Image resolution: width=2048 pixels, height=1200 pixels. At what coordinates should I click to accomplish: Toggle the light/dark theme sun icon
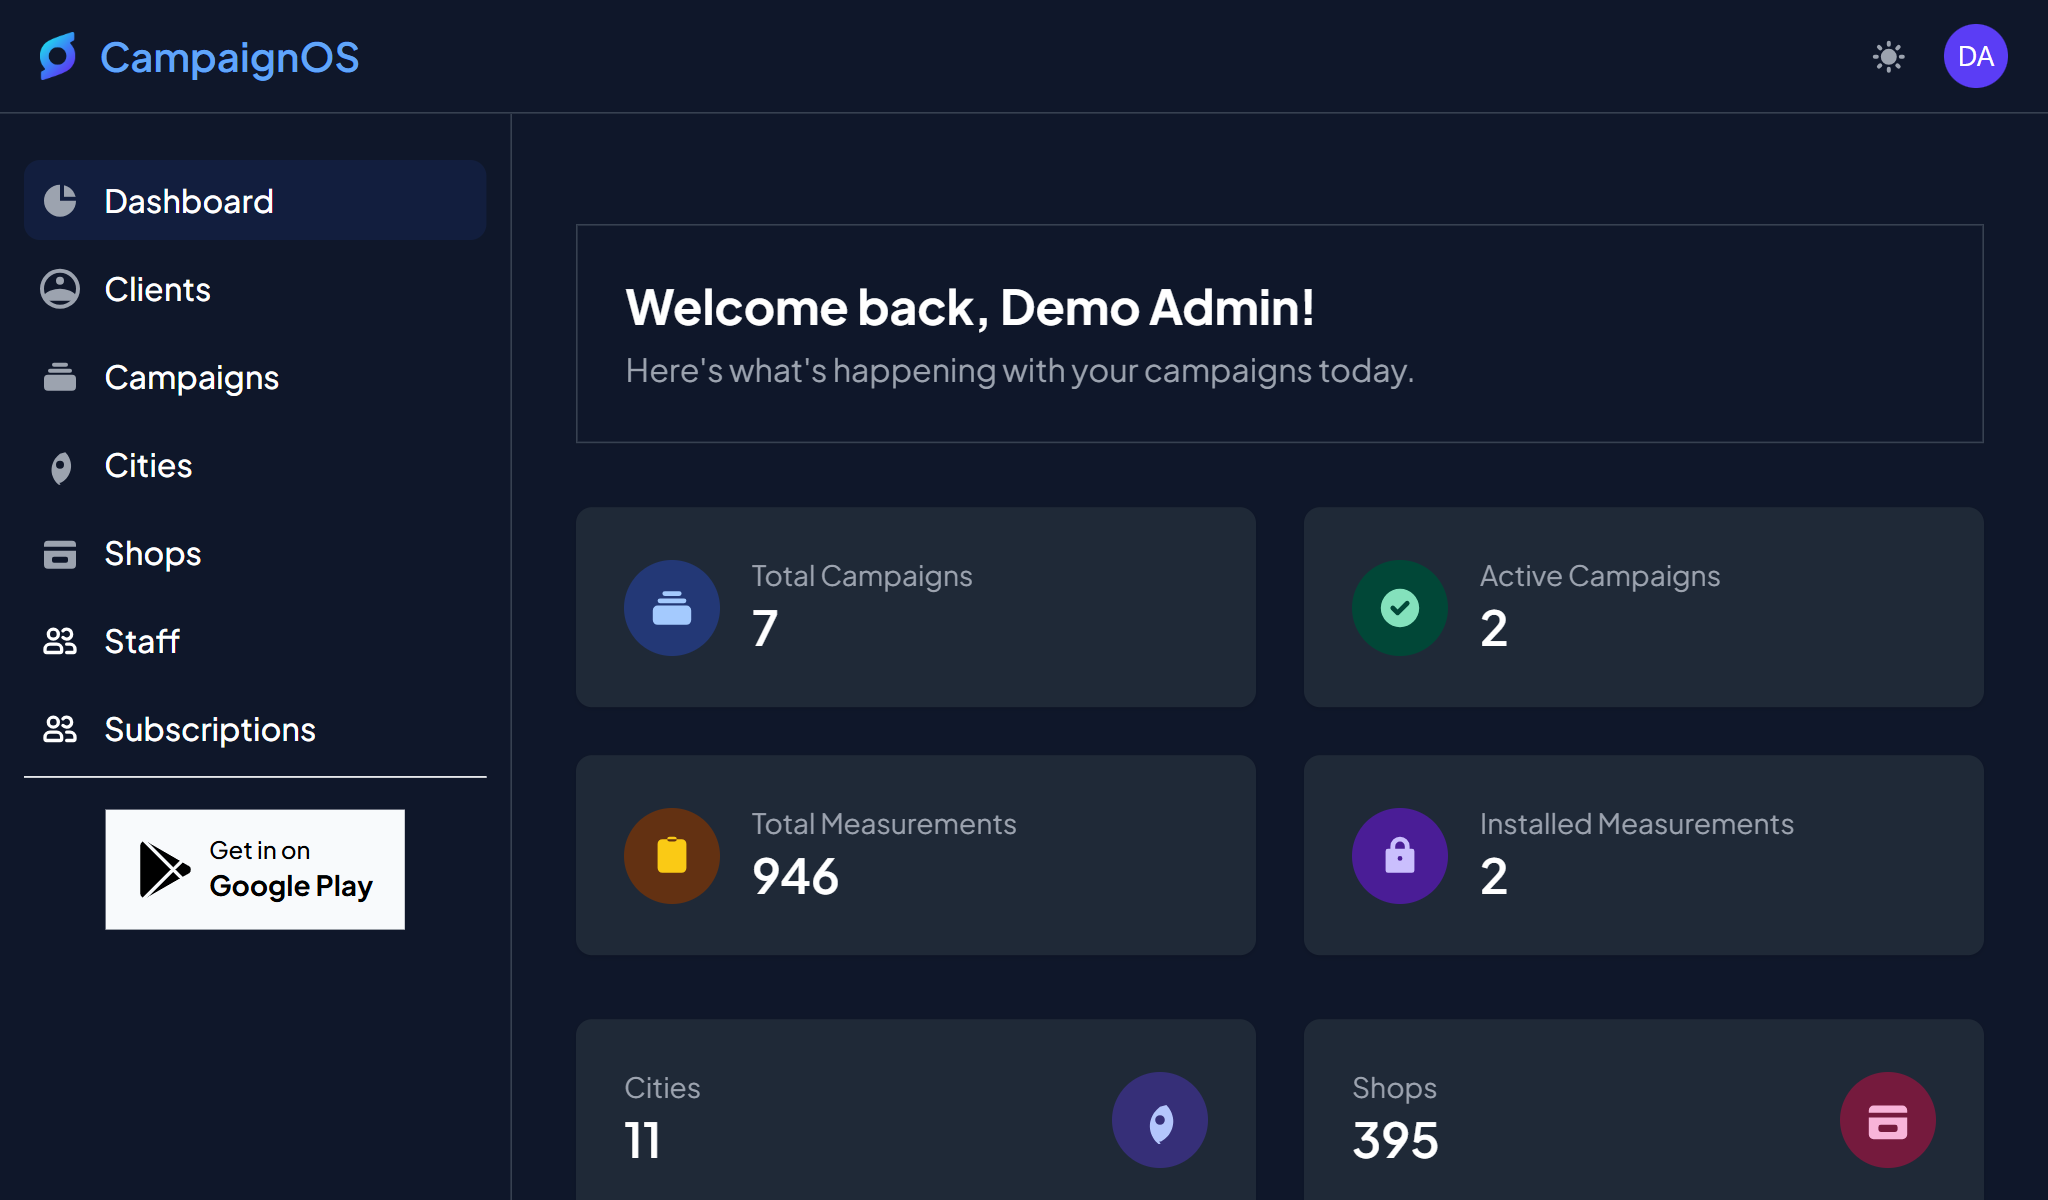tap(1888, 56)
